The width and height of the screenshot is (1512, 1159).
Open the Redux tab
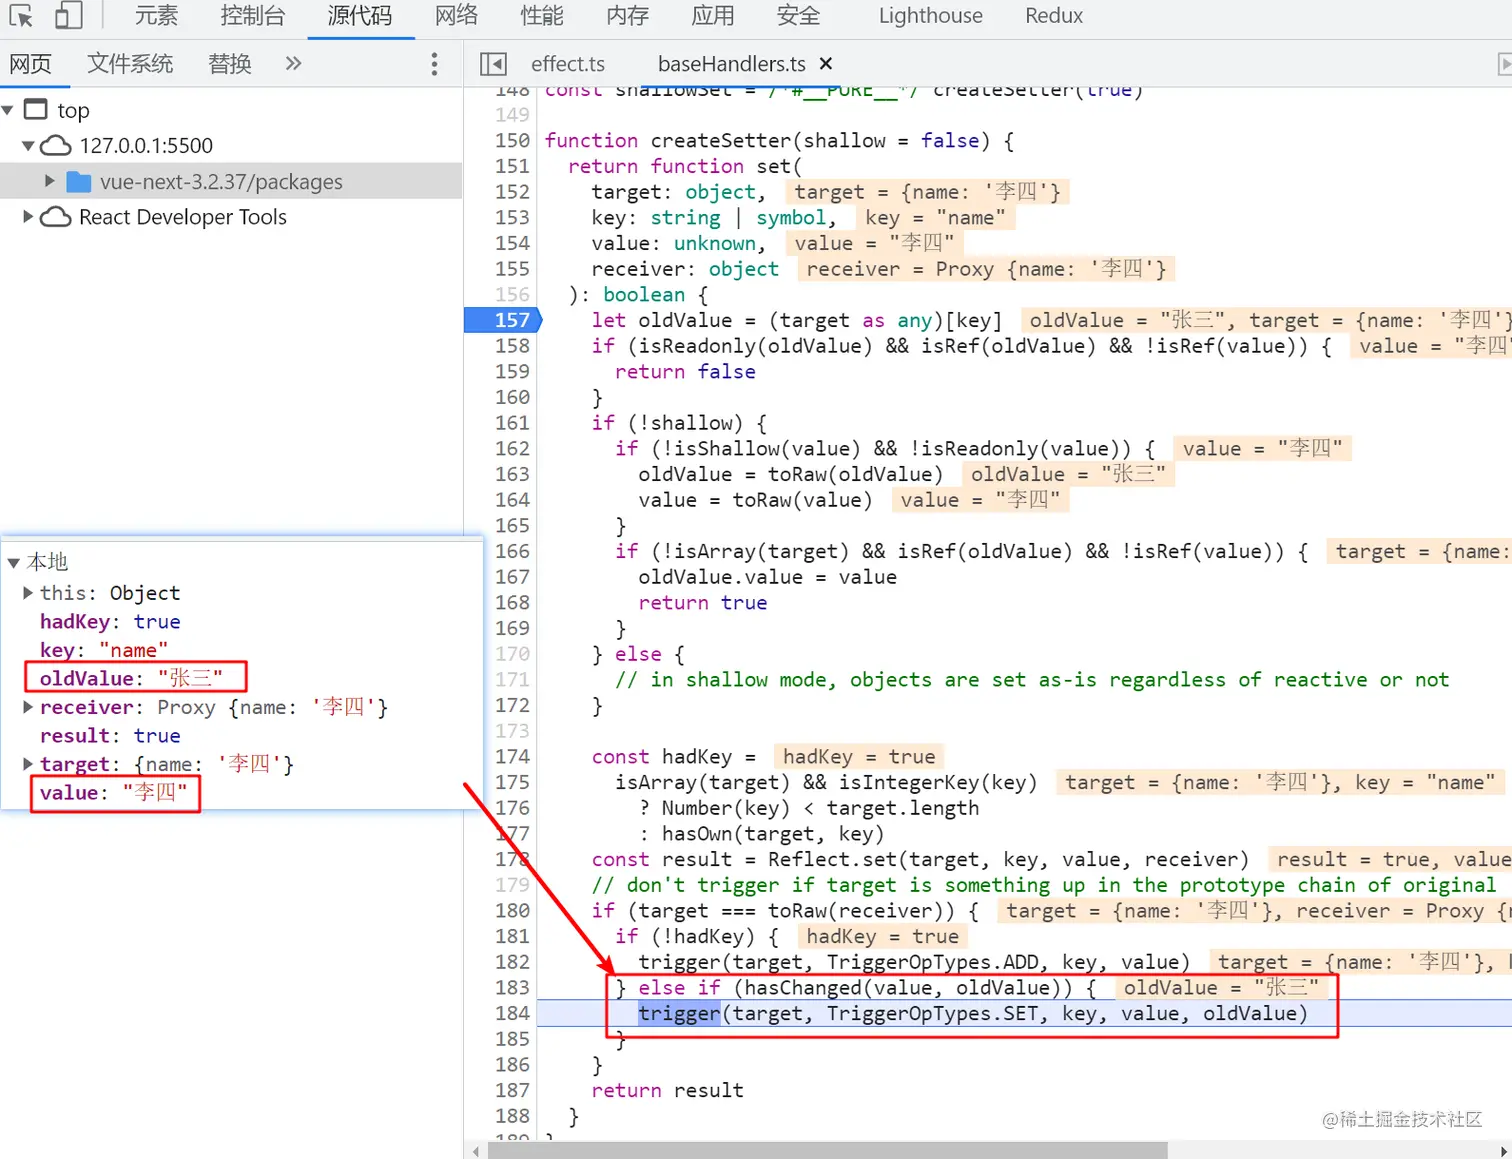[x=1054, y=16]
